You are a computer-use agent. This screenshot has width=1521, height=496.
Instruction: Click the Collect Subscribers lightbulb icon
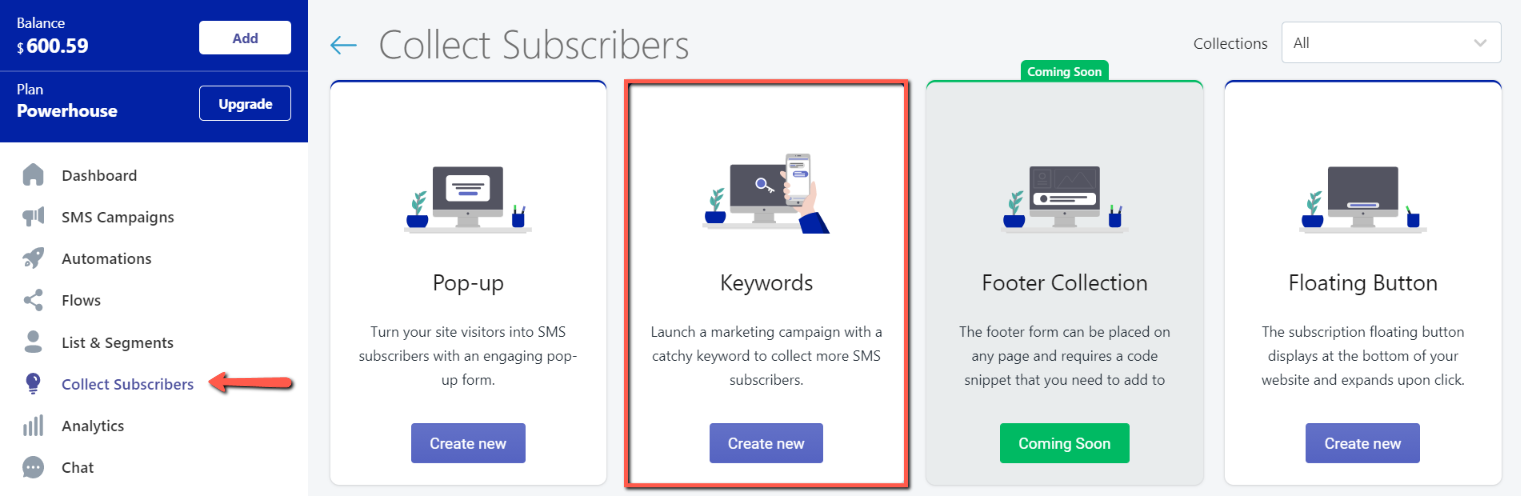[33, 384]
